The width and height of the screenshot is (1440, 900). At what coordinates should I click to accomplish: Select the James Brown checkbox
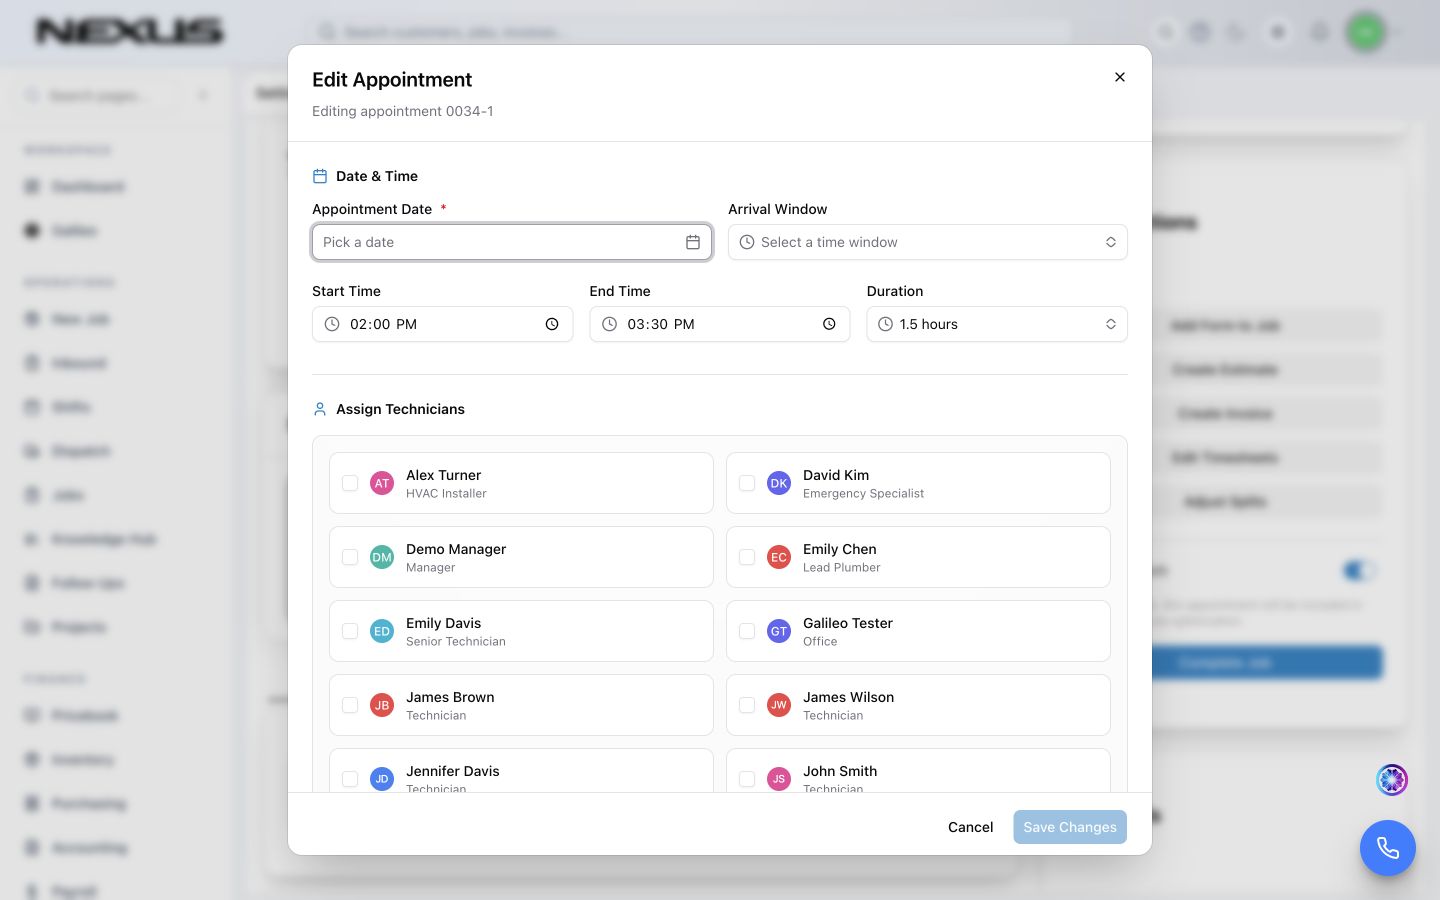(x=350, y=705)
